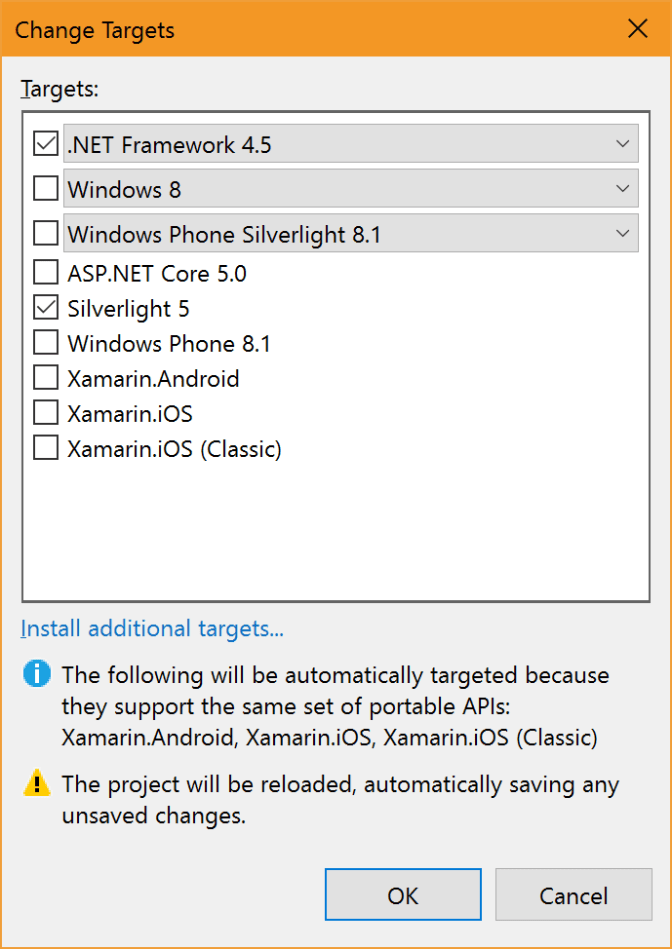Select the Silverlight 5 row label
Image resolution: width=672 pixels, height=949 pixels.
(x=129, y=308)
